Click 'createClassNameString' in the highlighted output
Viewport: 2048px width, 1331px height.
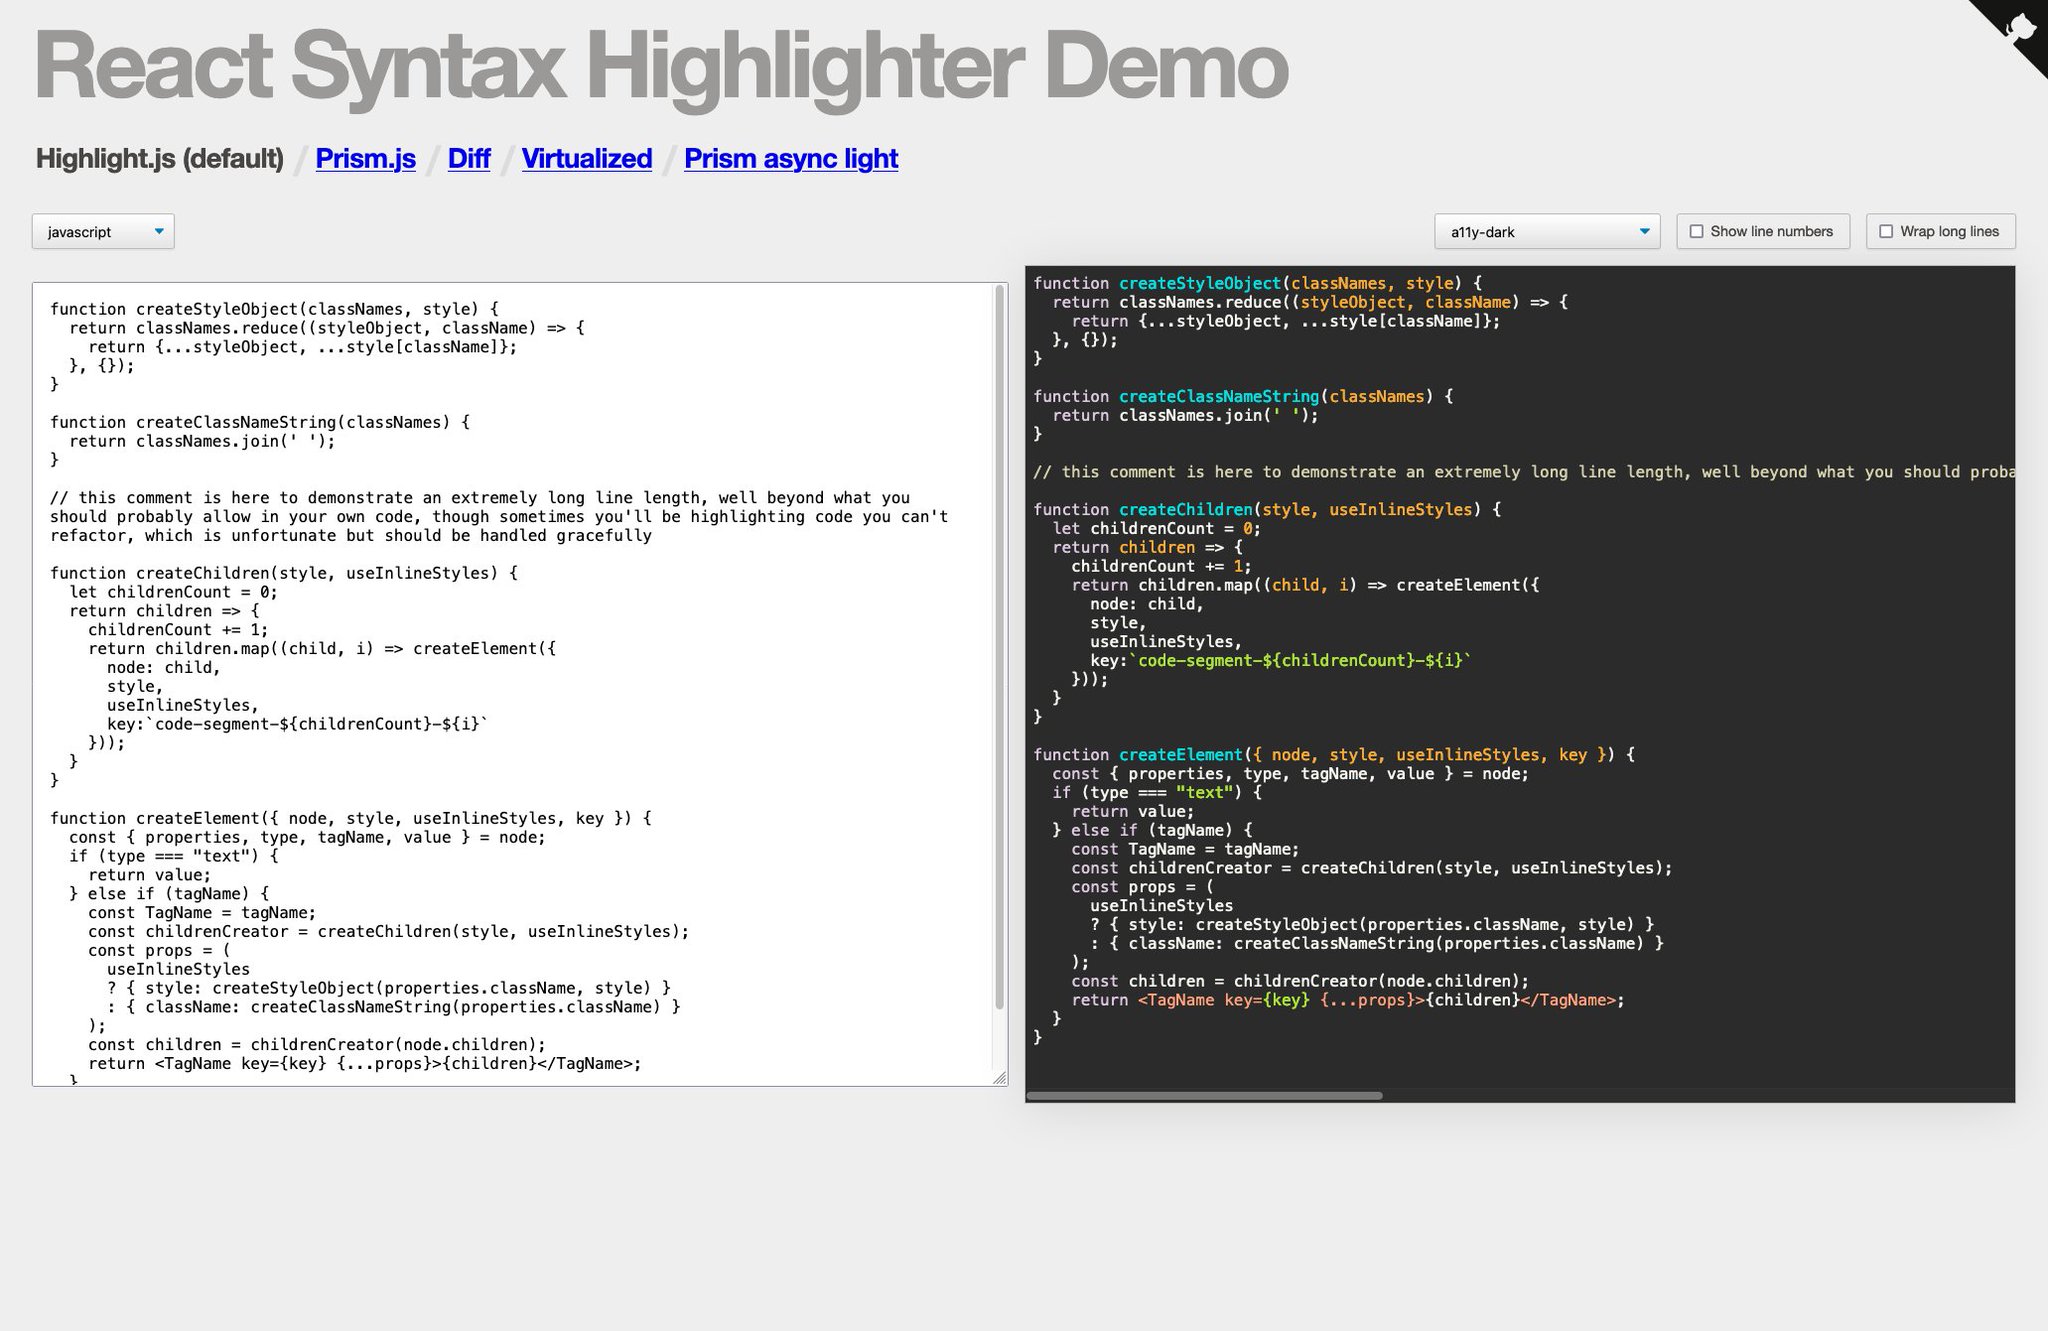tap(1219, 396)
